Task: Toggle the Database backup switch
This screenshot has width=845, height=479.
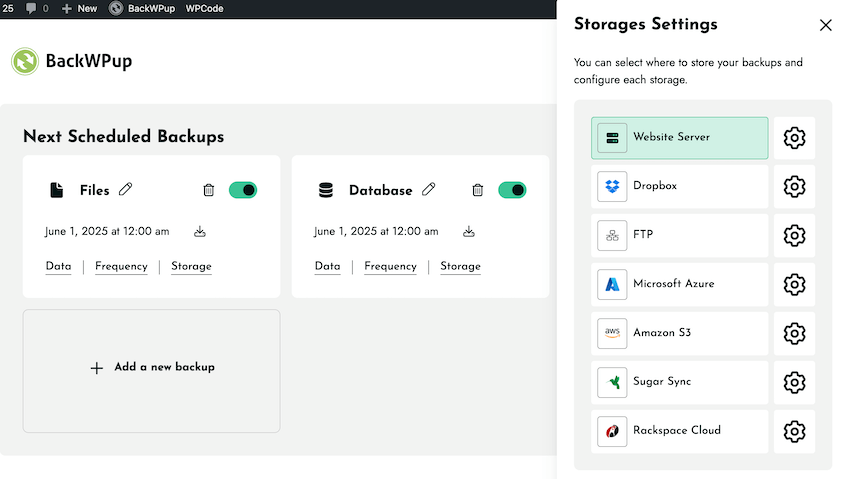Action: click(512, 190)
